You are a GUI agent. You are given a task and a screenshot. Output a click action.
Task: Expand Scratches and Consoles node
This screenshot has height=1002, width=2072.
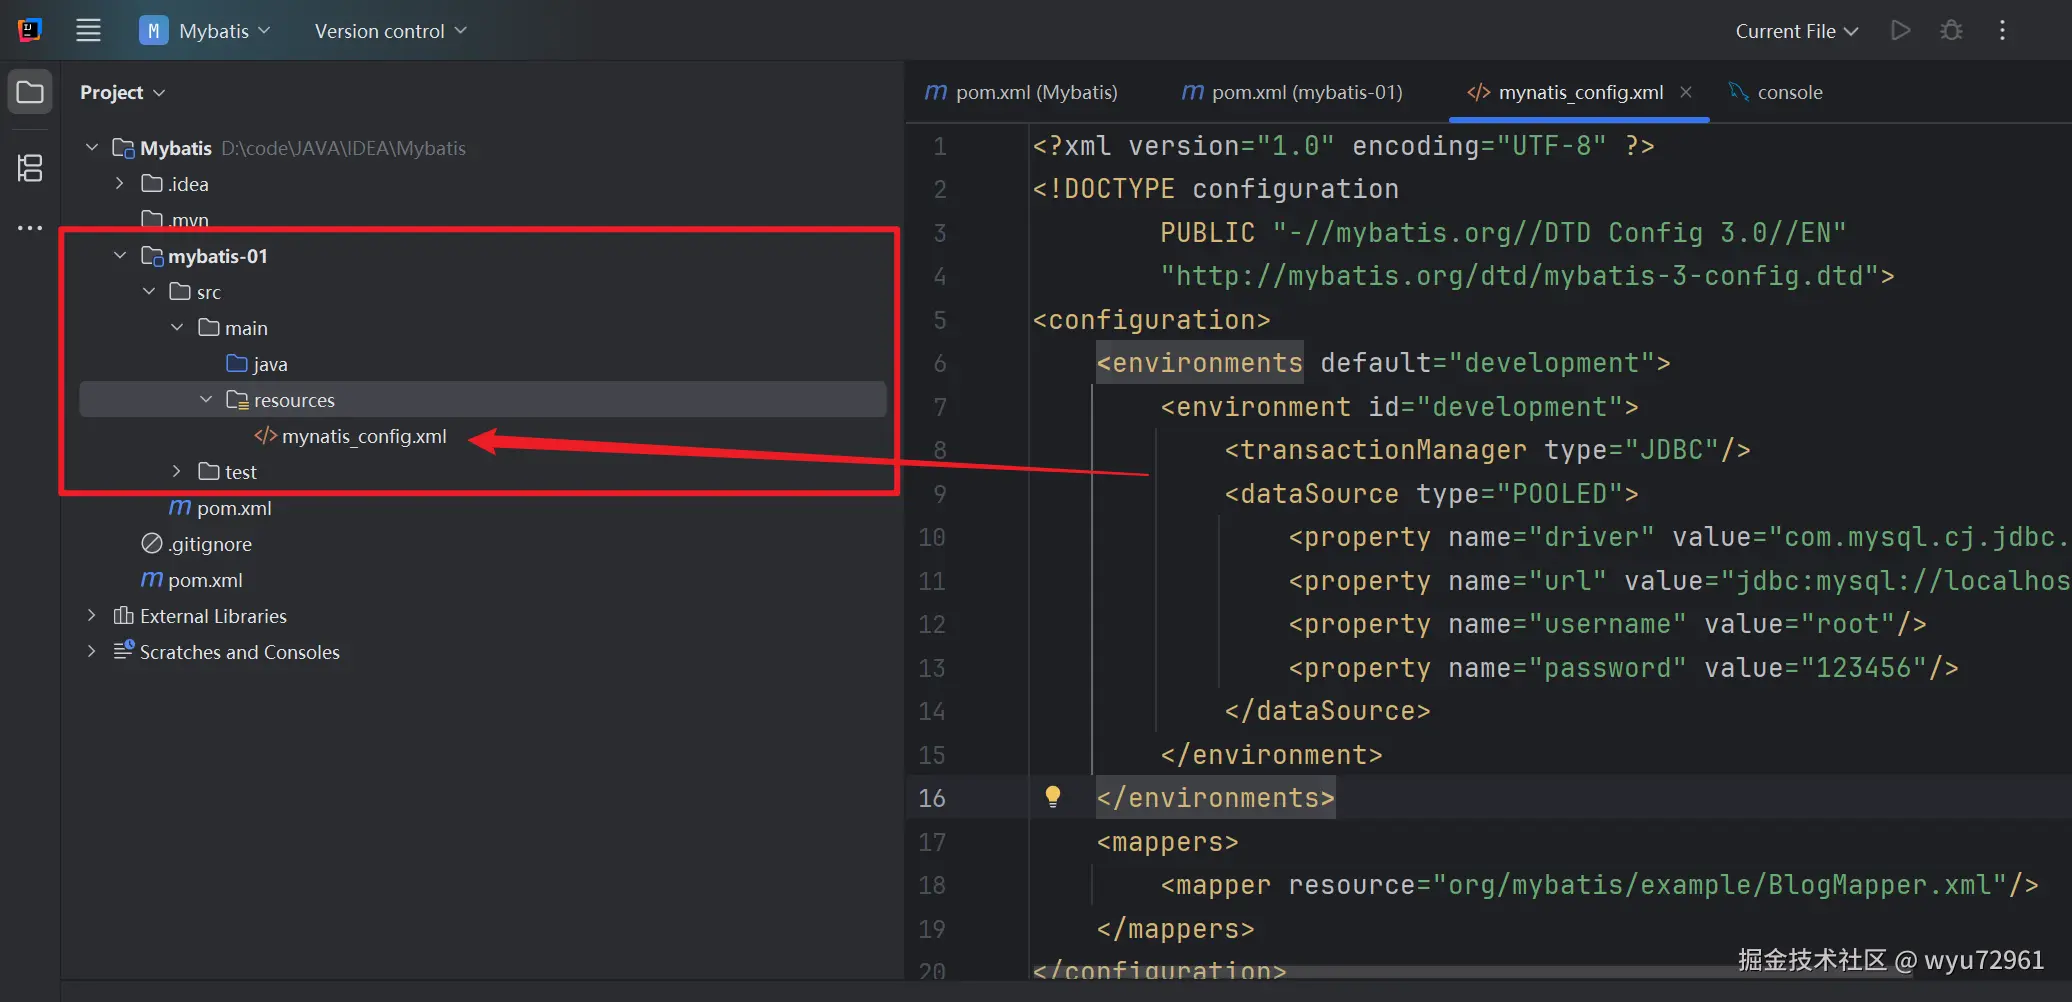(92, 652)
